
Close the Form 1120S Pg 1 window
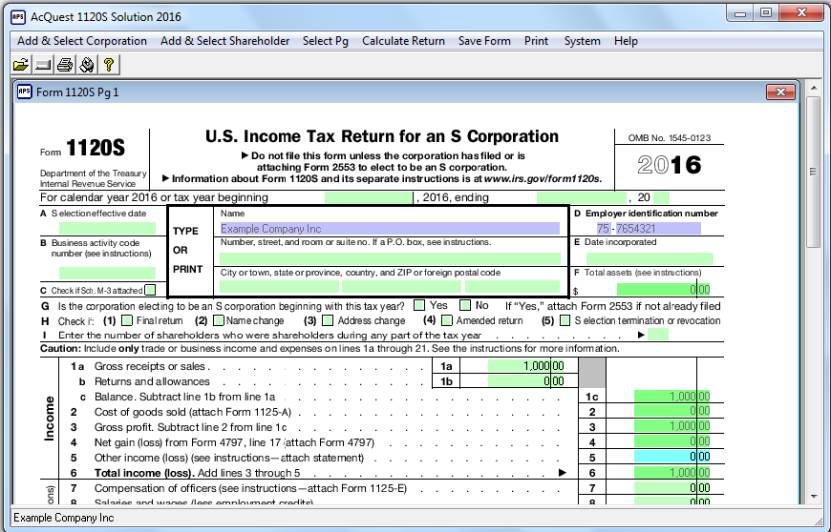point(781,92)
